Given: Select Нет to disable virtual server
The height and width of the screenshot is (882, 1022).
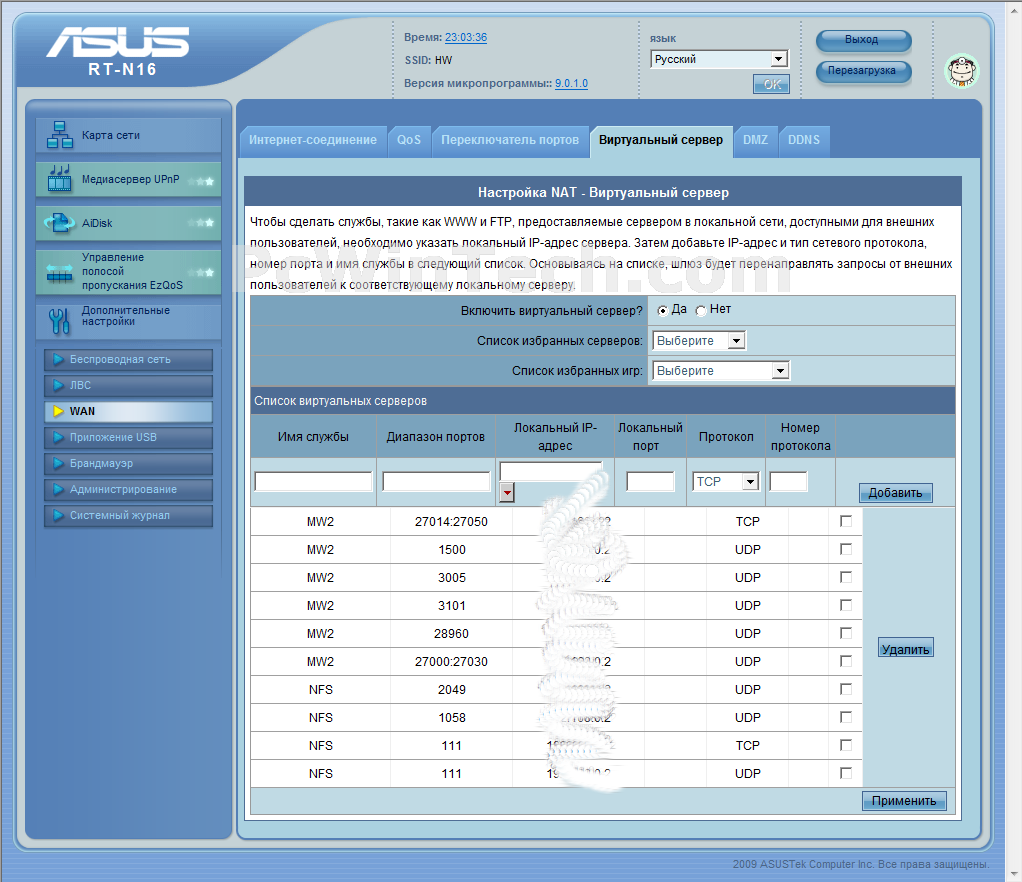Looking at the screenshot, I should (x=701, y=311).
